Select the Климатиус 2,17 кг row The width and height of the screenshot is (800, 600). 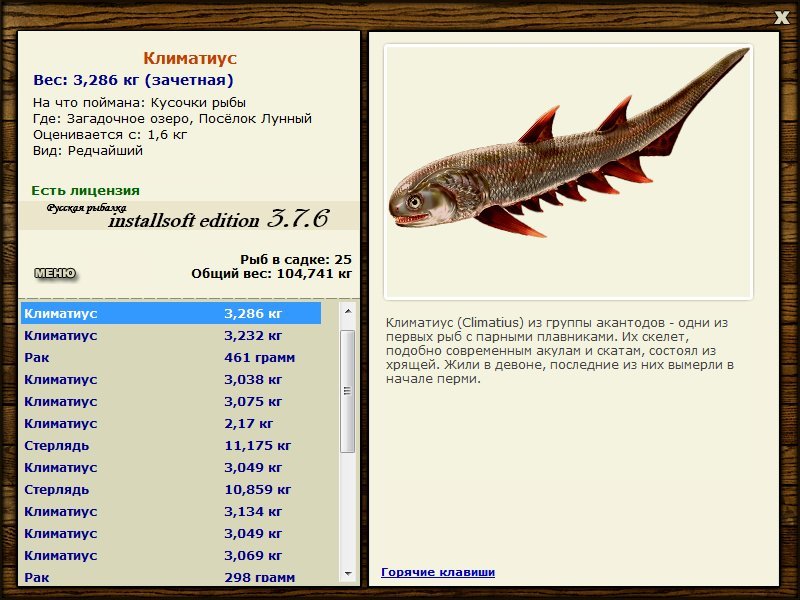171,423
